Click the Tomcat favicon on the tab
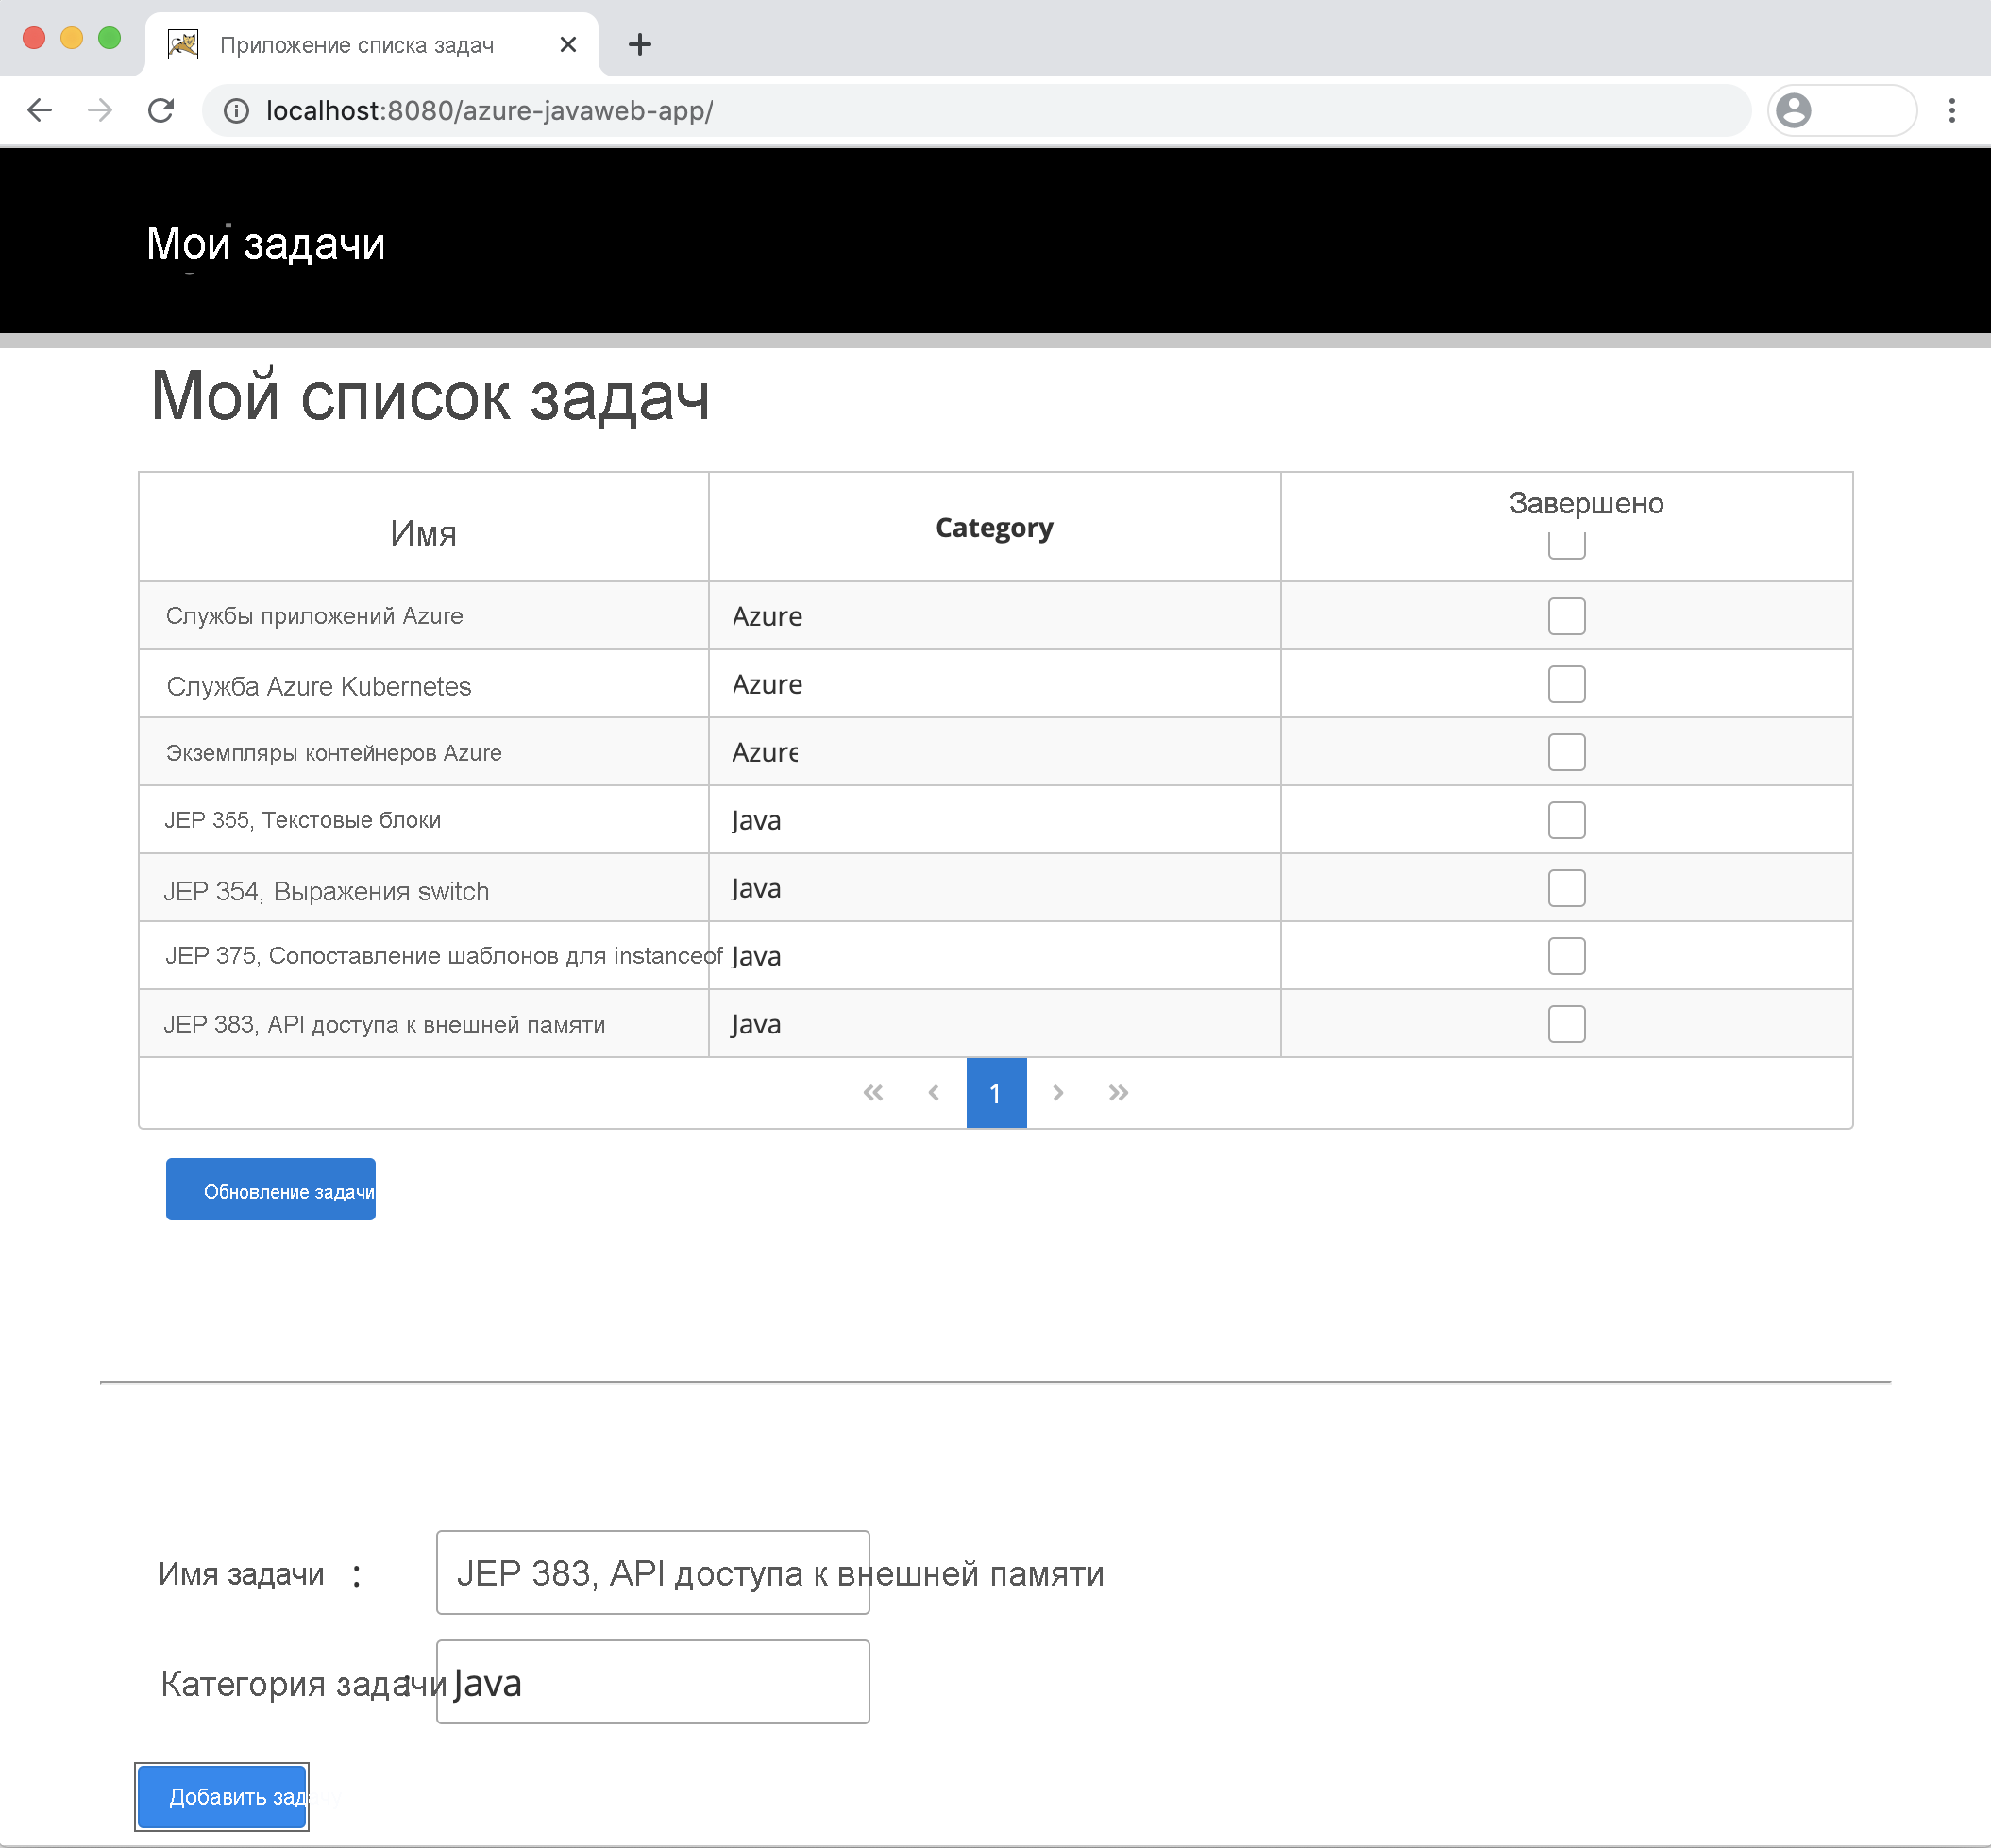The image size is (1991, 1848). coord(183,44)
